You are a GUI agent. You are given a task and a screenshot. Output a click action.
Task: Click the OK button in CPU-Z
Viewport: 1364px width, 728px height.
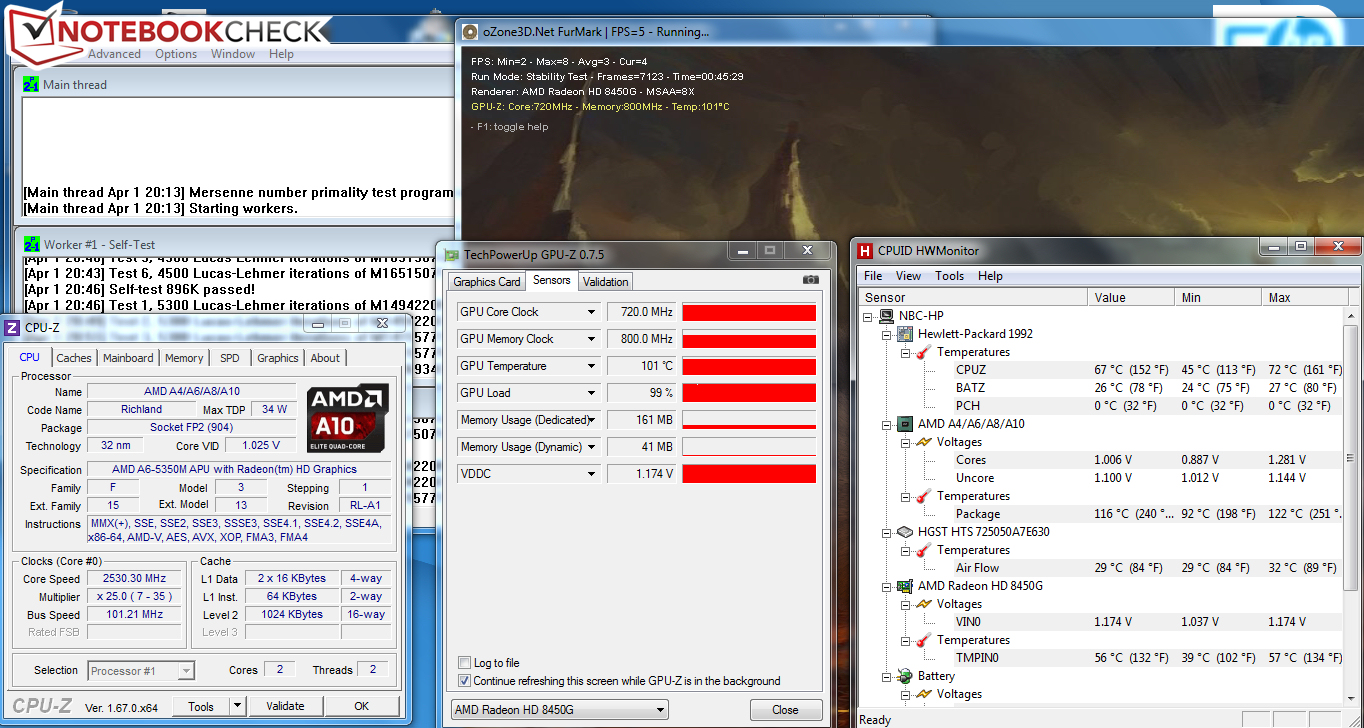pos(362,706)
